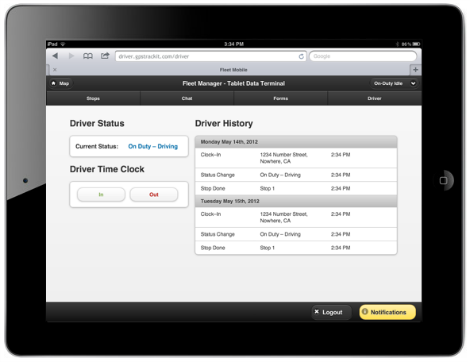The width and height of the screenshot is (470, 362).
Task: Switch to the Stops tab
Action: [x=93, y=98]
